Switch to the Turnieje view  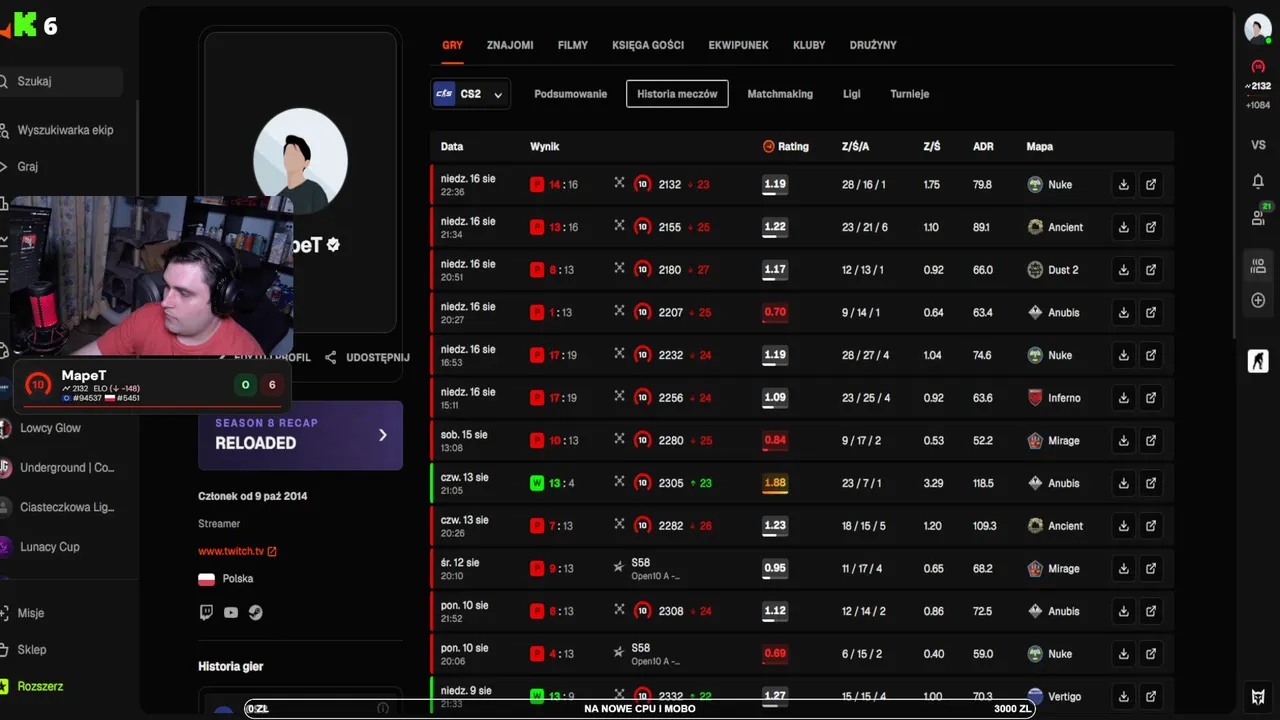(910, 94)
